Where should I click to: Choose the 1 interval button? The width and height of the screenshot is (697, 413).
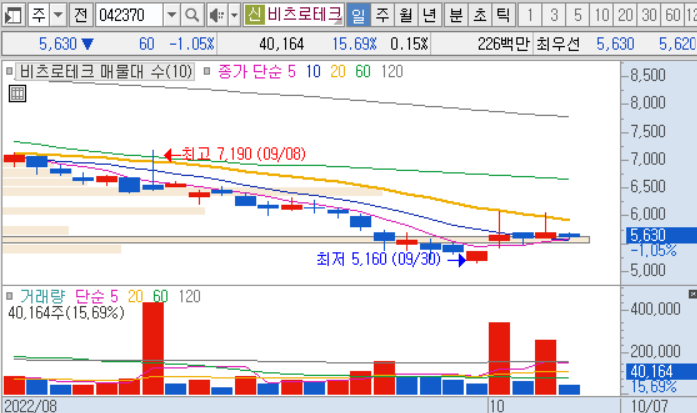click(x=530, y=15)
